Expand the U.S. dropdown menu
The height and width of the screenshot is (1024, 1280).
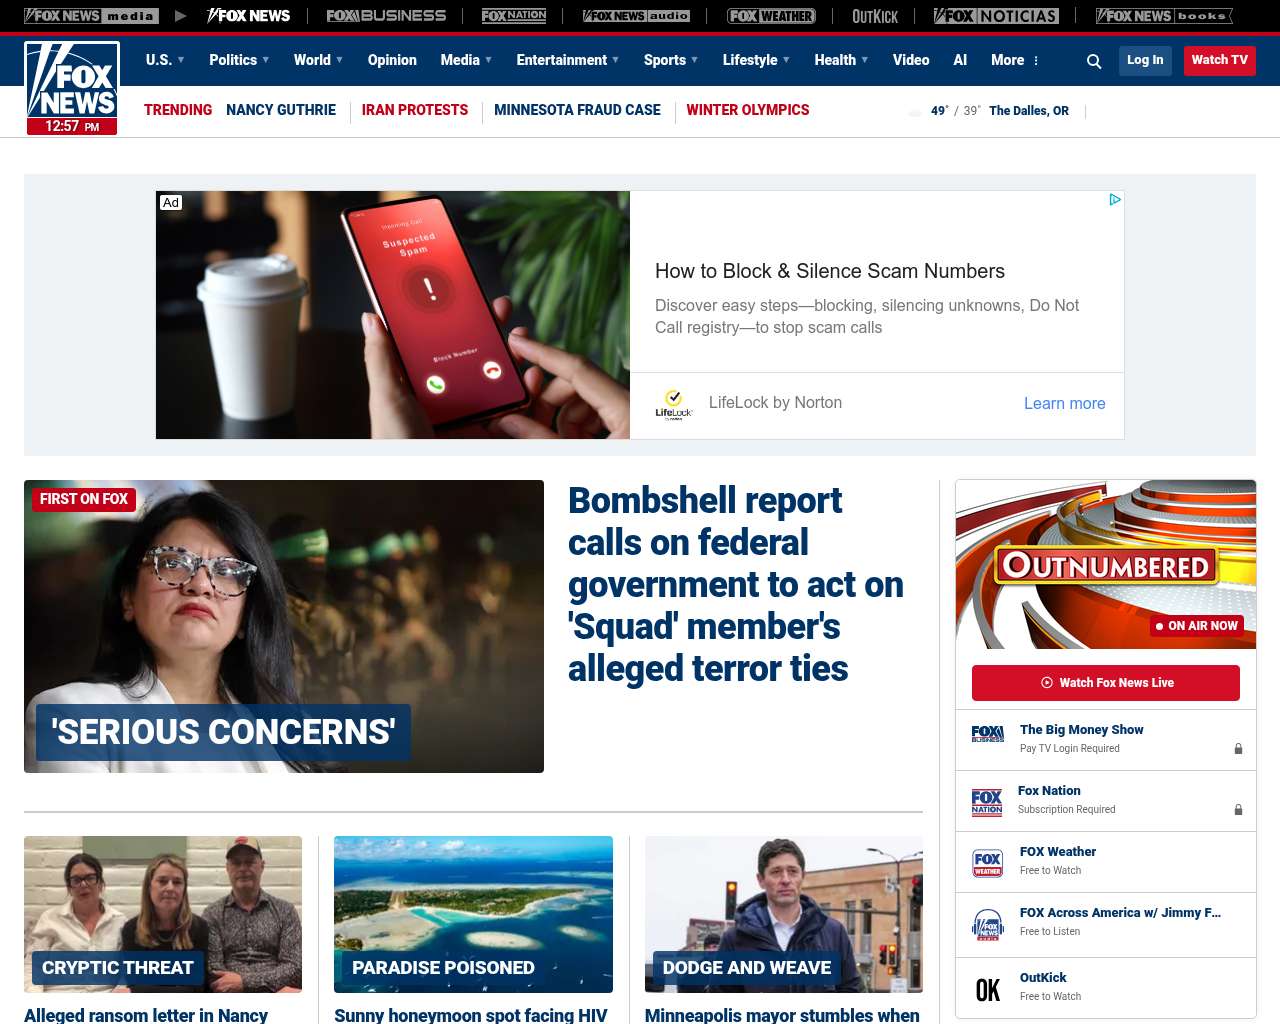[165, 60]
